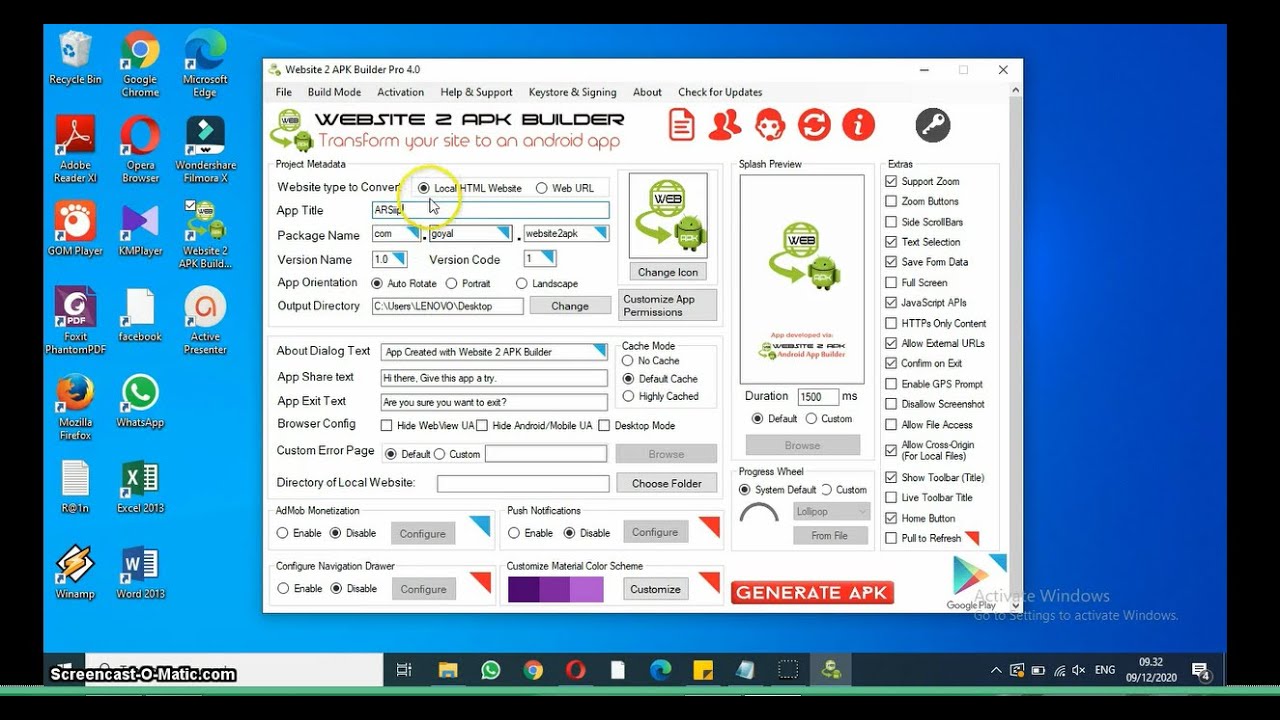Select the Active Presenter desktop icon
This screenshot has height=720, width=1280.
pyautogui.click(x=205, y=321)
